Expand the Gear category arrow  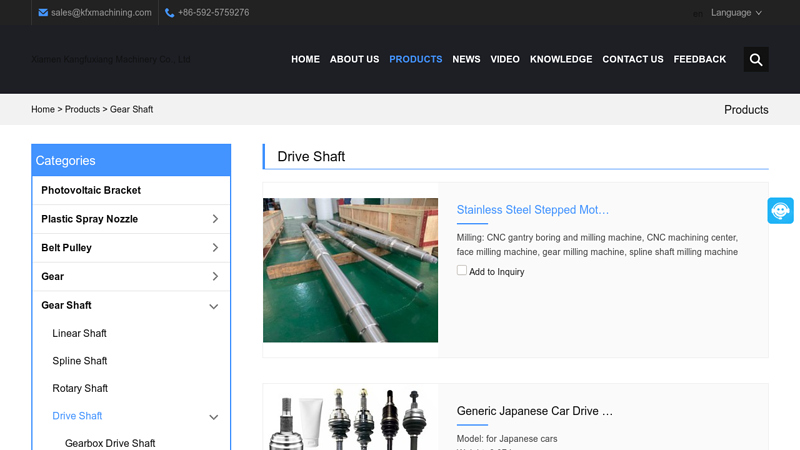[215, 276]
